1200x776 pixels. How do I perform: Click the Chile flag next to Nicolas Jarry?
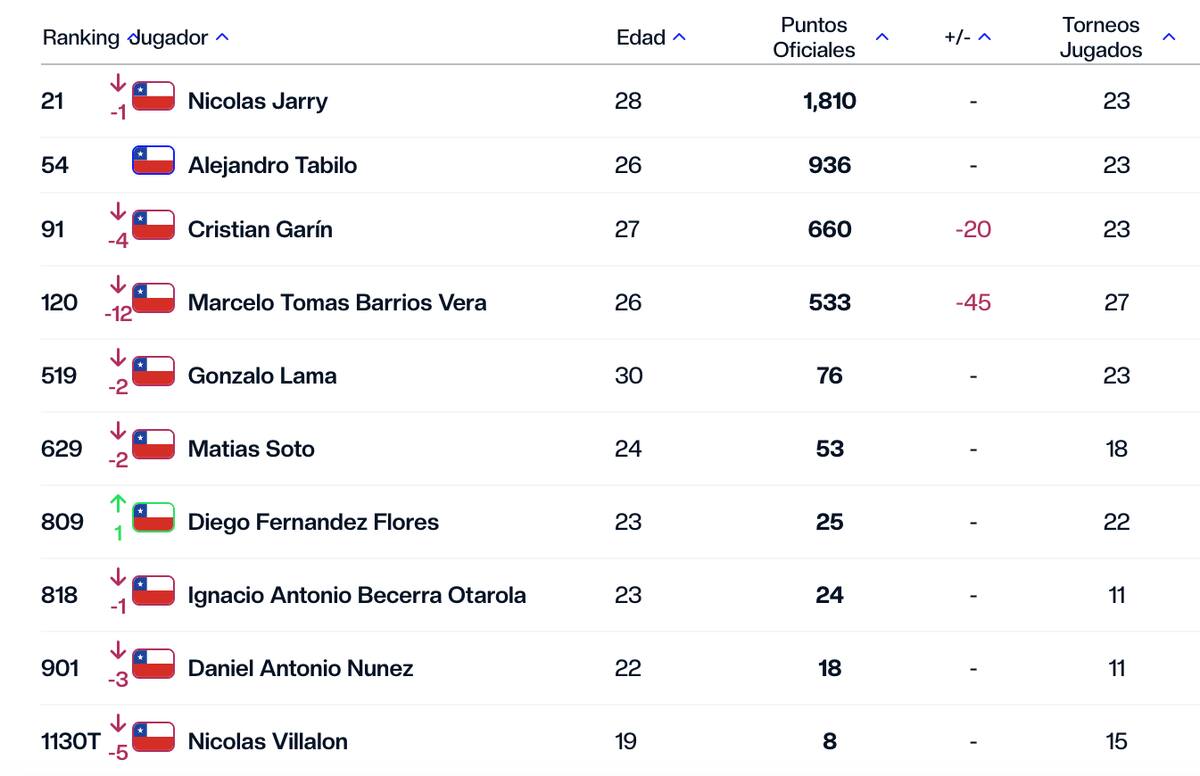point(154,96)
